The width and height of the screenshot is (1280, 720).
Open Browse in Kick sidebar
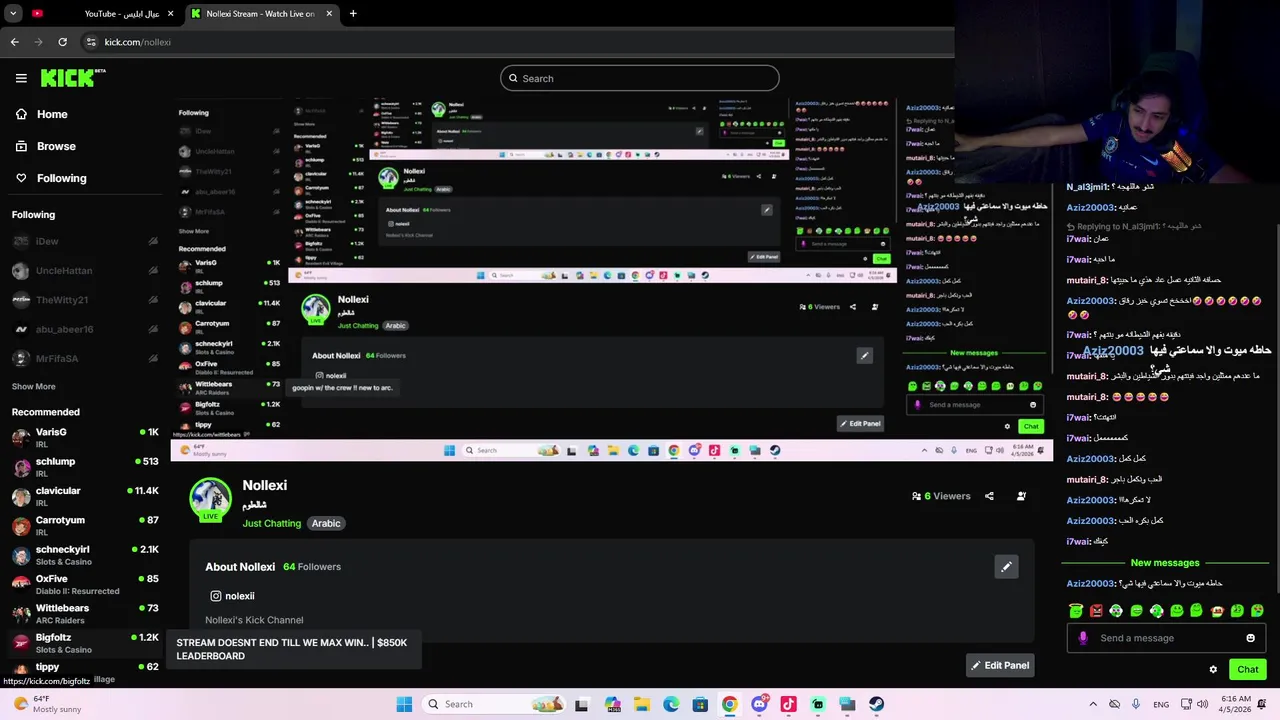pyautogui.click(x=45, y=146)
